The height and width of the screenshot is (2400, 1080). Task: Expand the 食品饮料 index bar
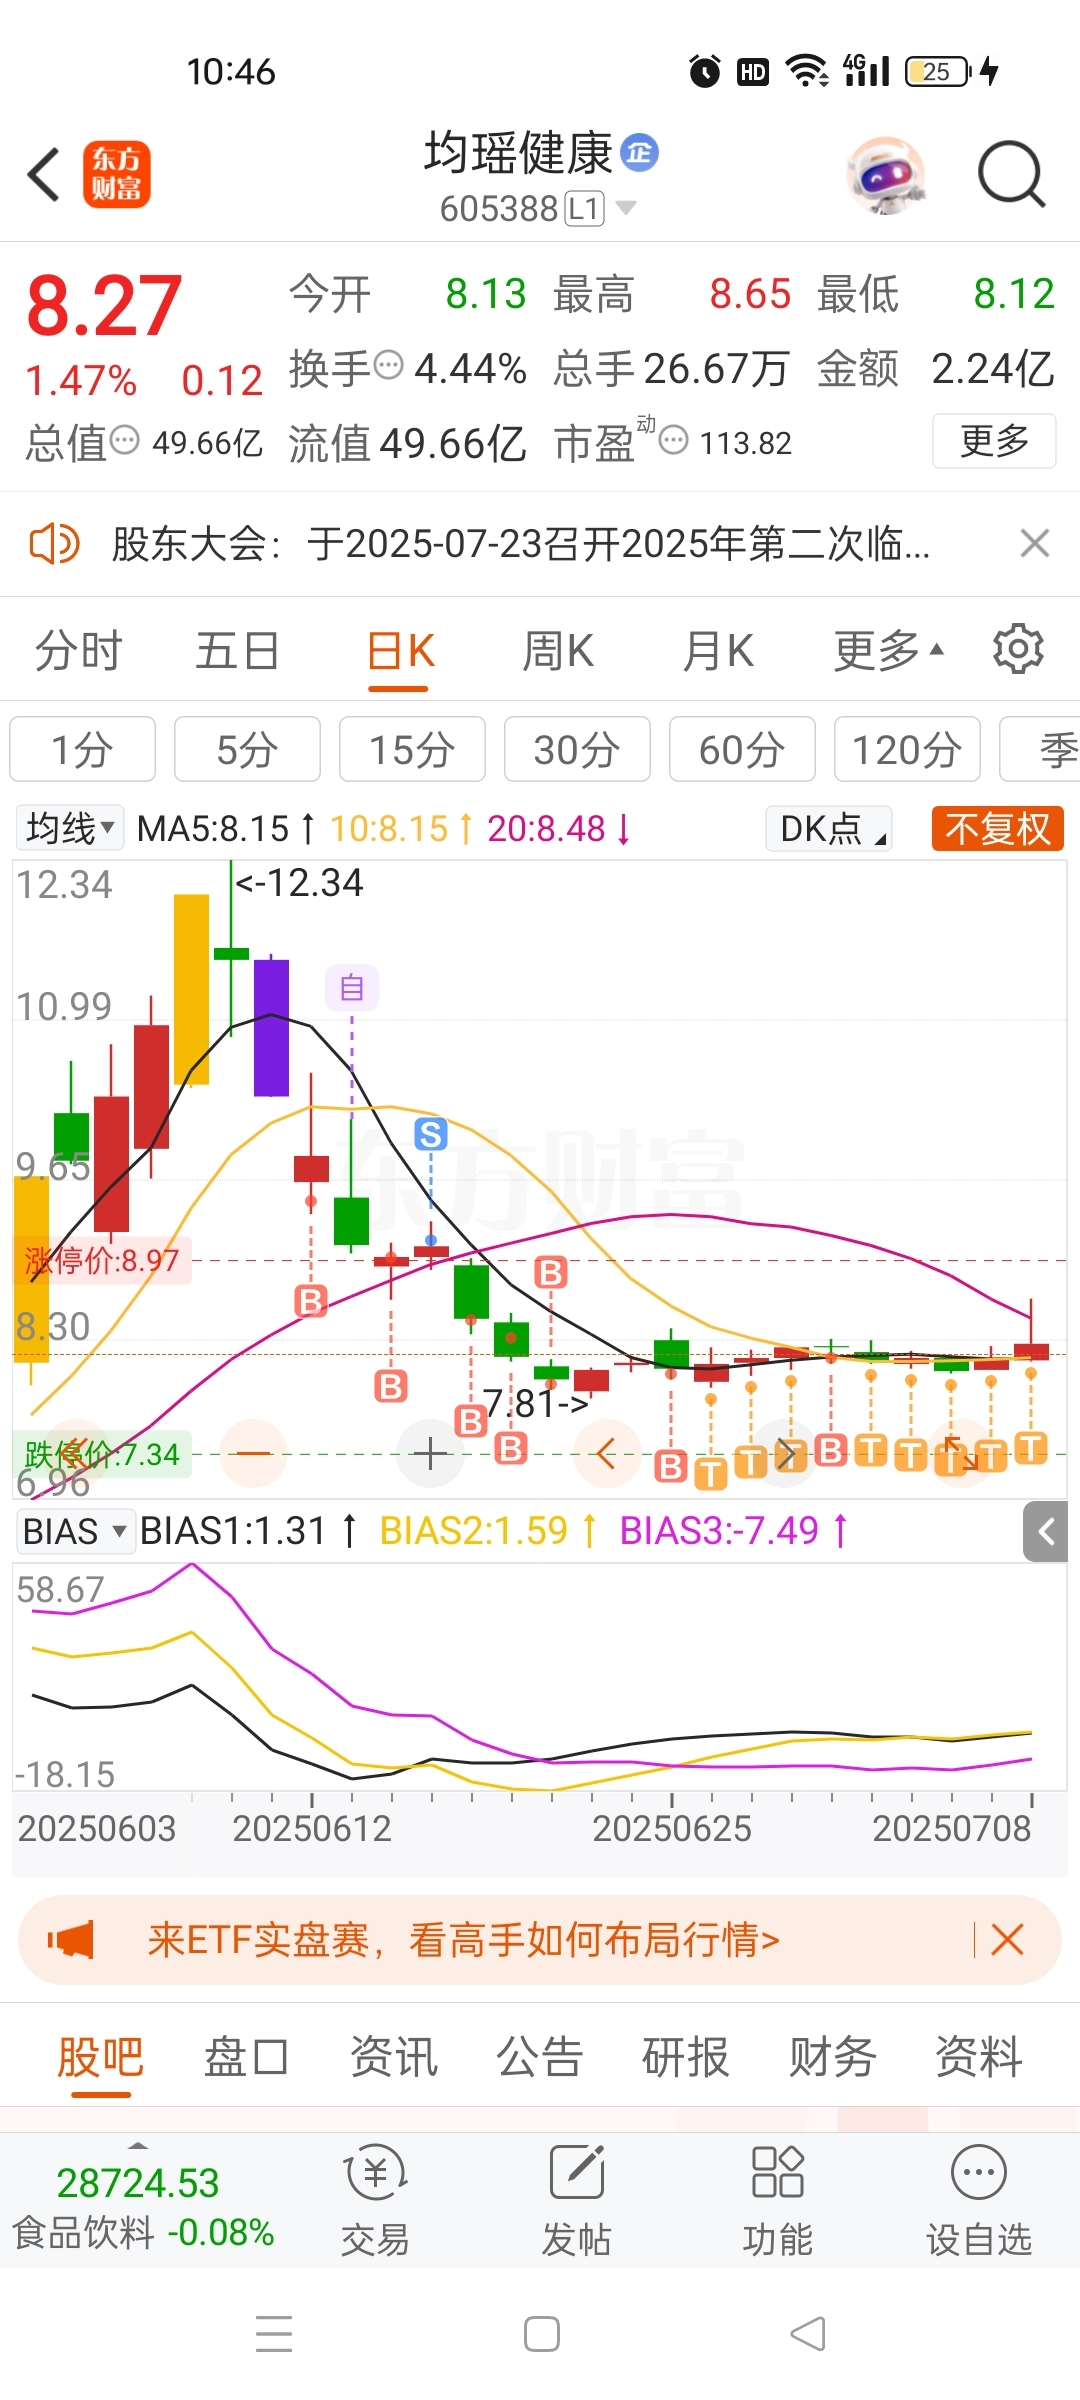click(x=142, y=2203)
